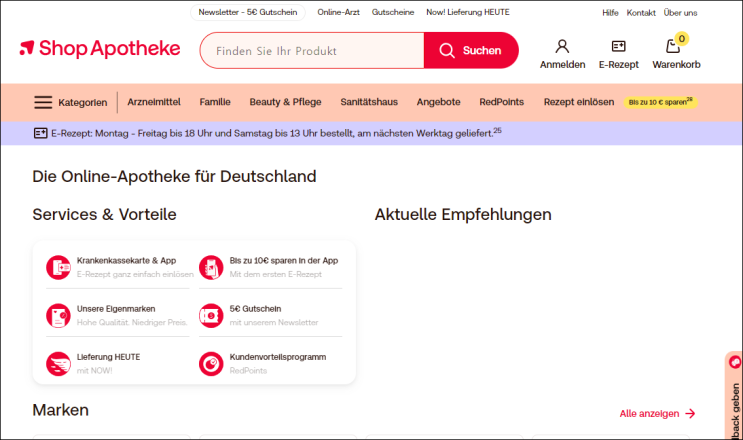The image size is (743, 440).
Task: Click the Shop Apotheke logo
Action: tap(100, 49)
